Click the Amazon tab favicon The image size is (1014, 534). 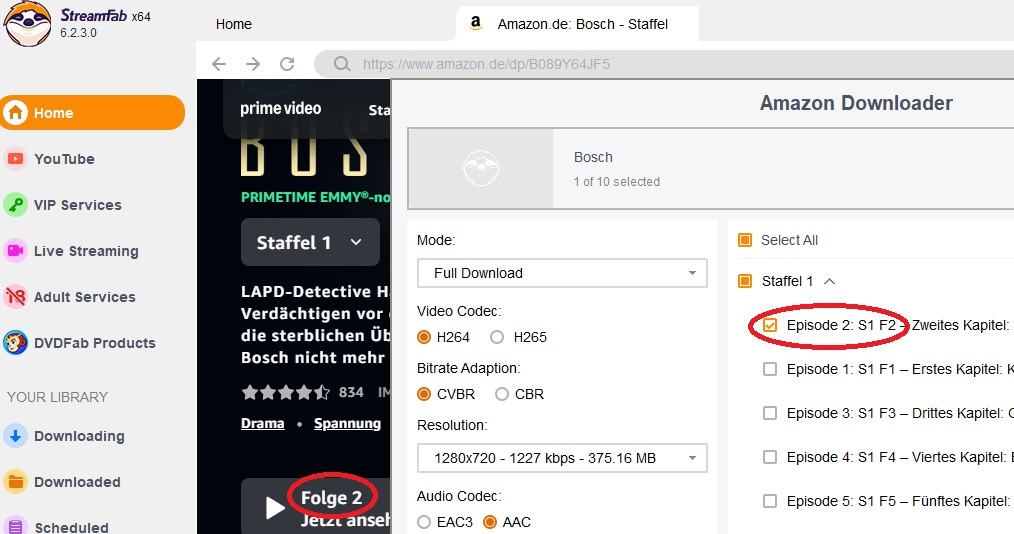(x=476, y=23)
